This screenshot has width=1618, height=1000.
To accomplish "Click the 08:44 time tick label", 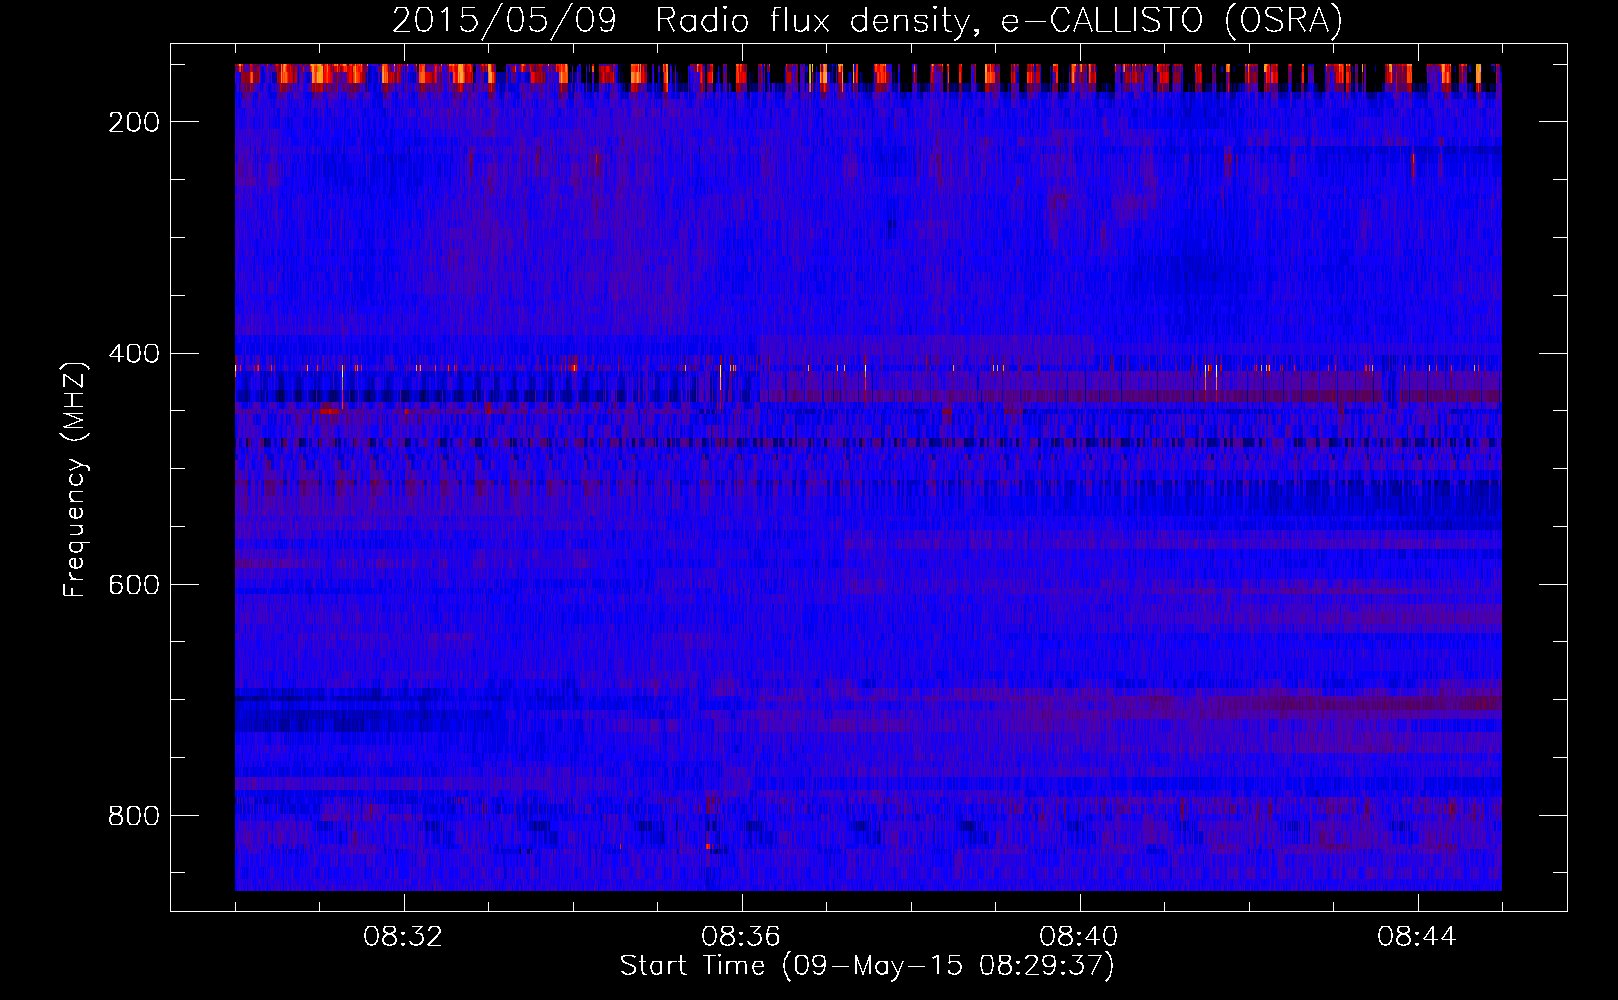I will coord(1417,937).
